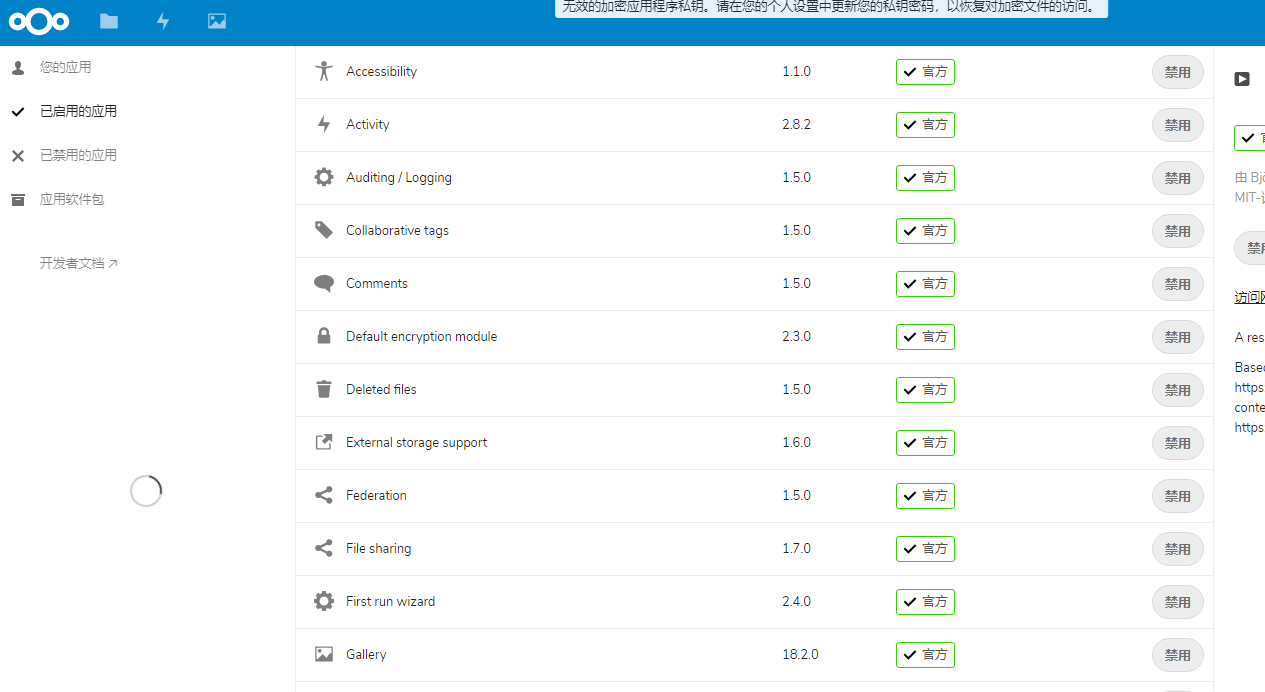Viewport: 1265px width, 692px height.
Task: Disable the File sharing app
Action: 1178,549
